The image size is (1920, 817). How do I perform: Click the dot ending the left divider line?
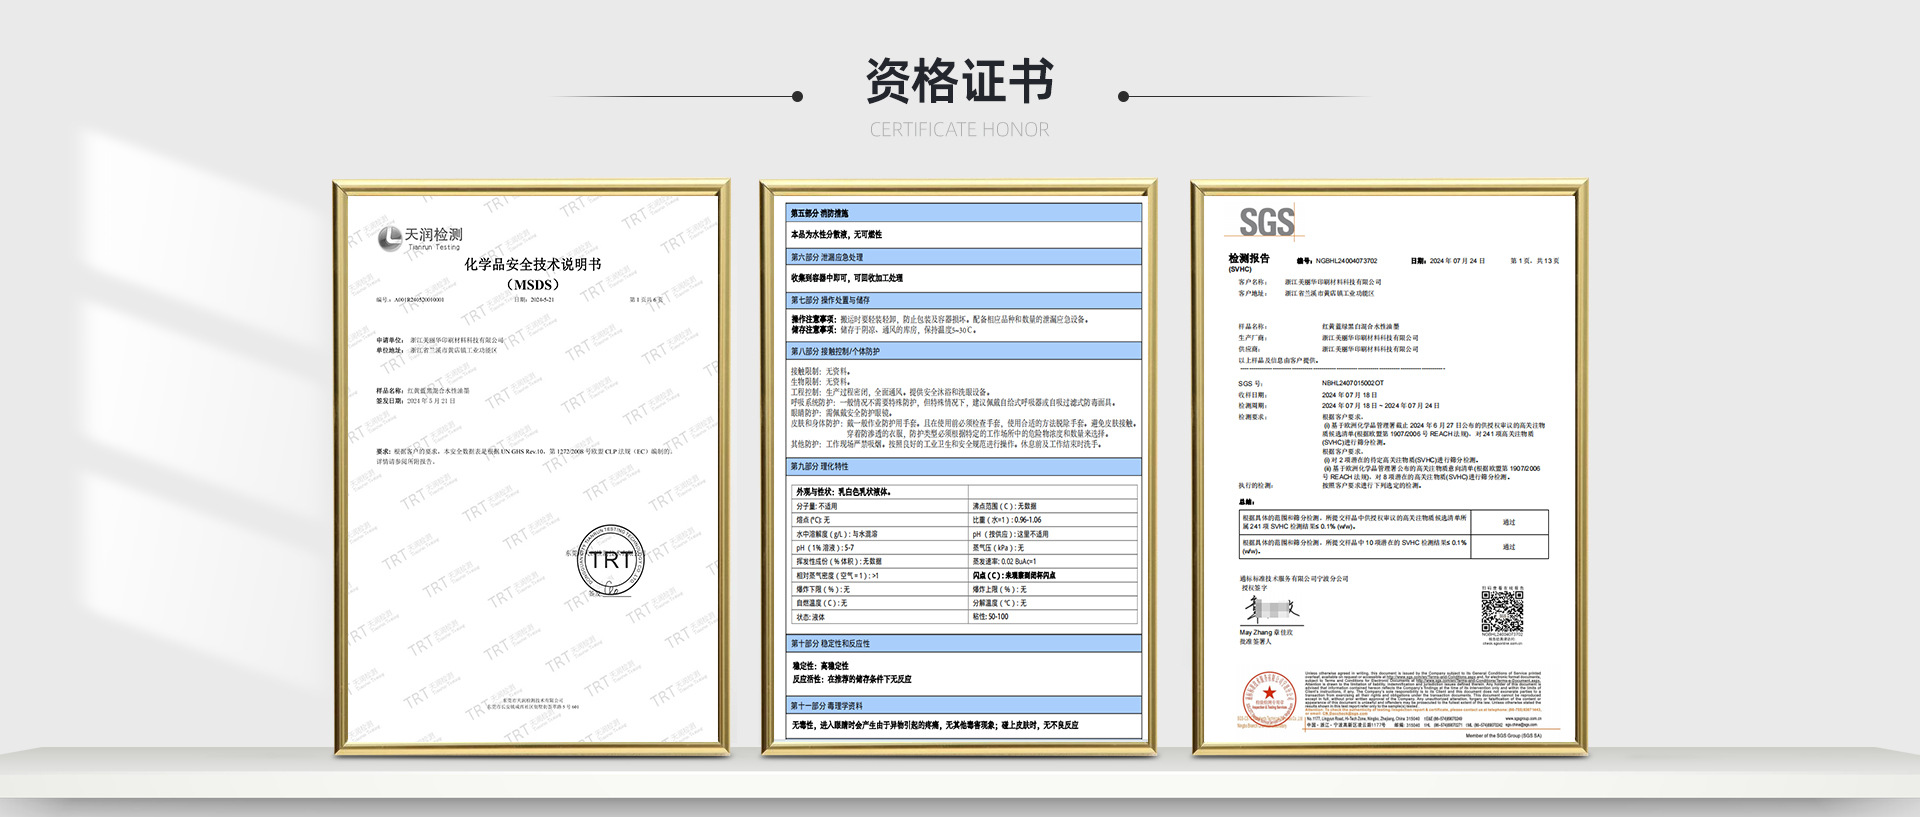[x=797, y=97]
